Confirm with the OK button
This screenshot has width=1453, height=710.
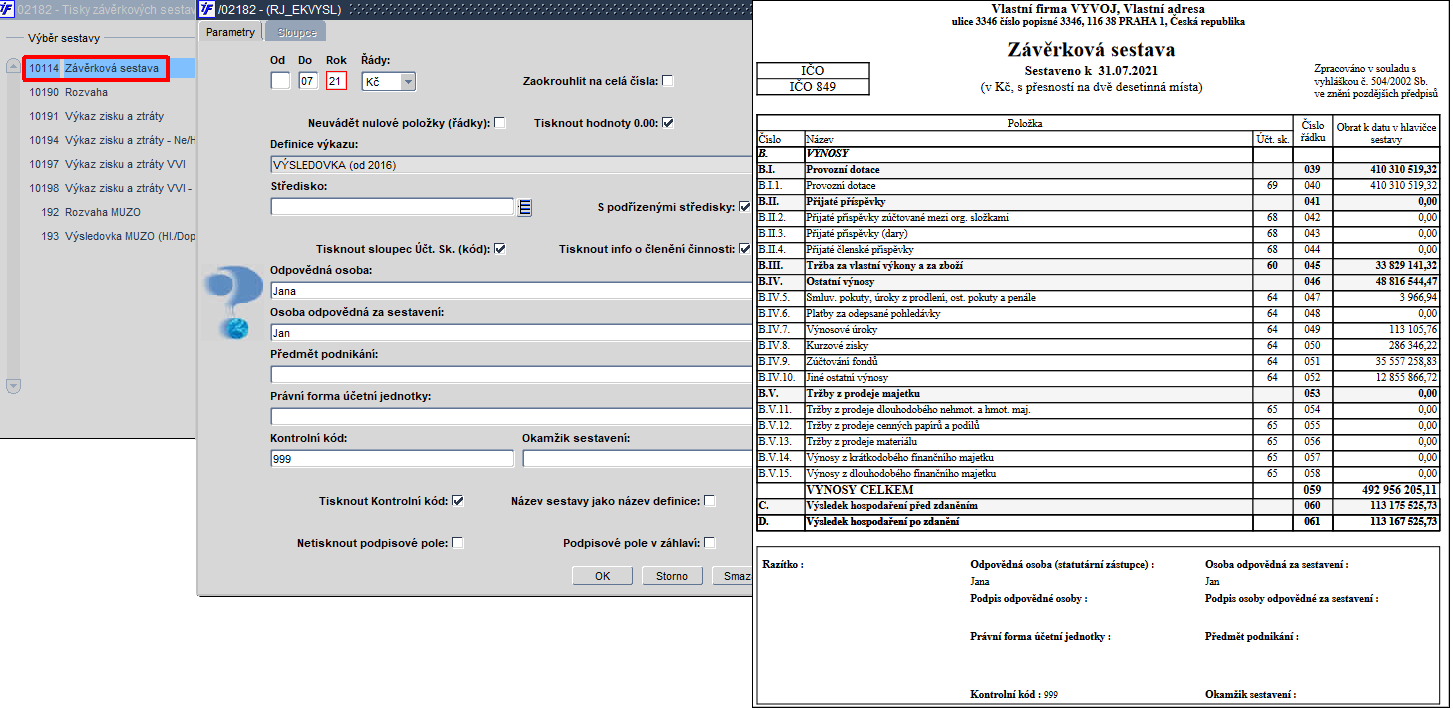[602, 576]
